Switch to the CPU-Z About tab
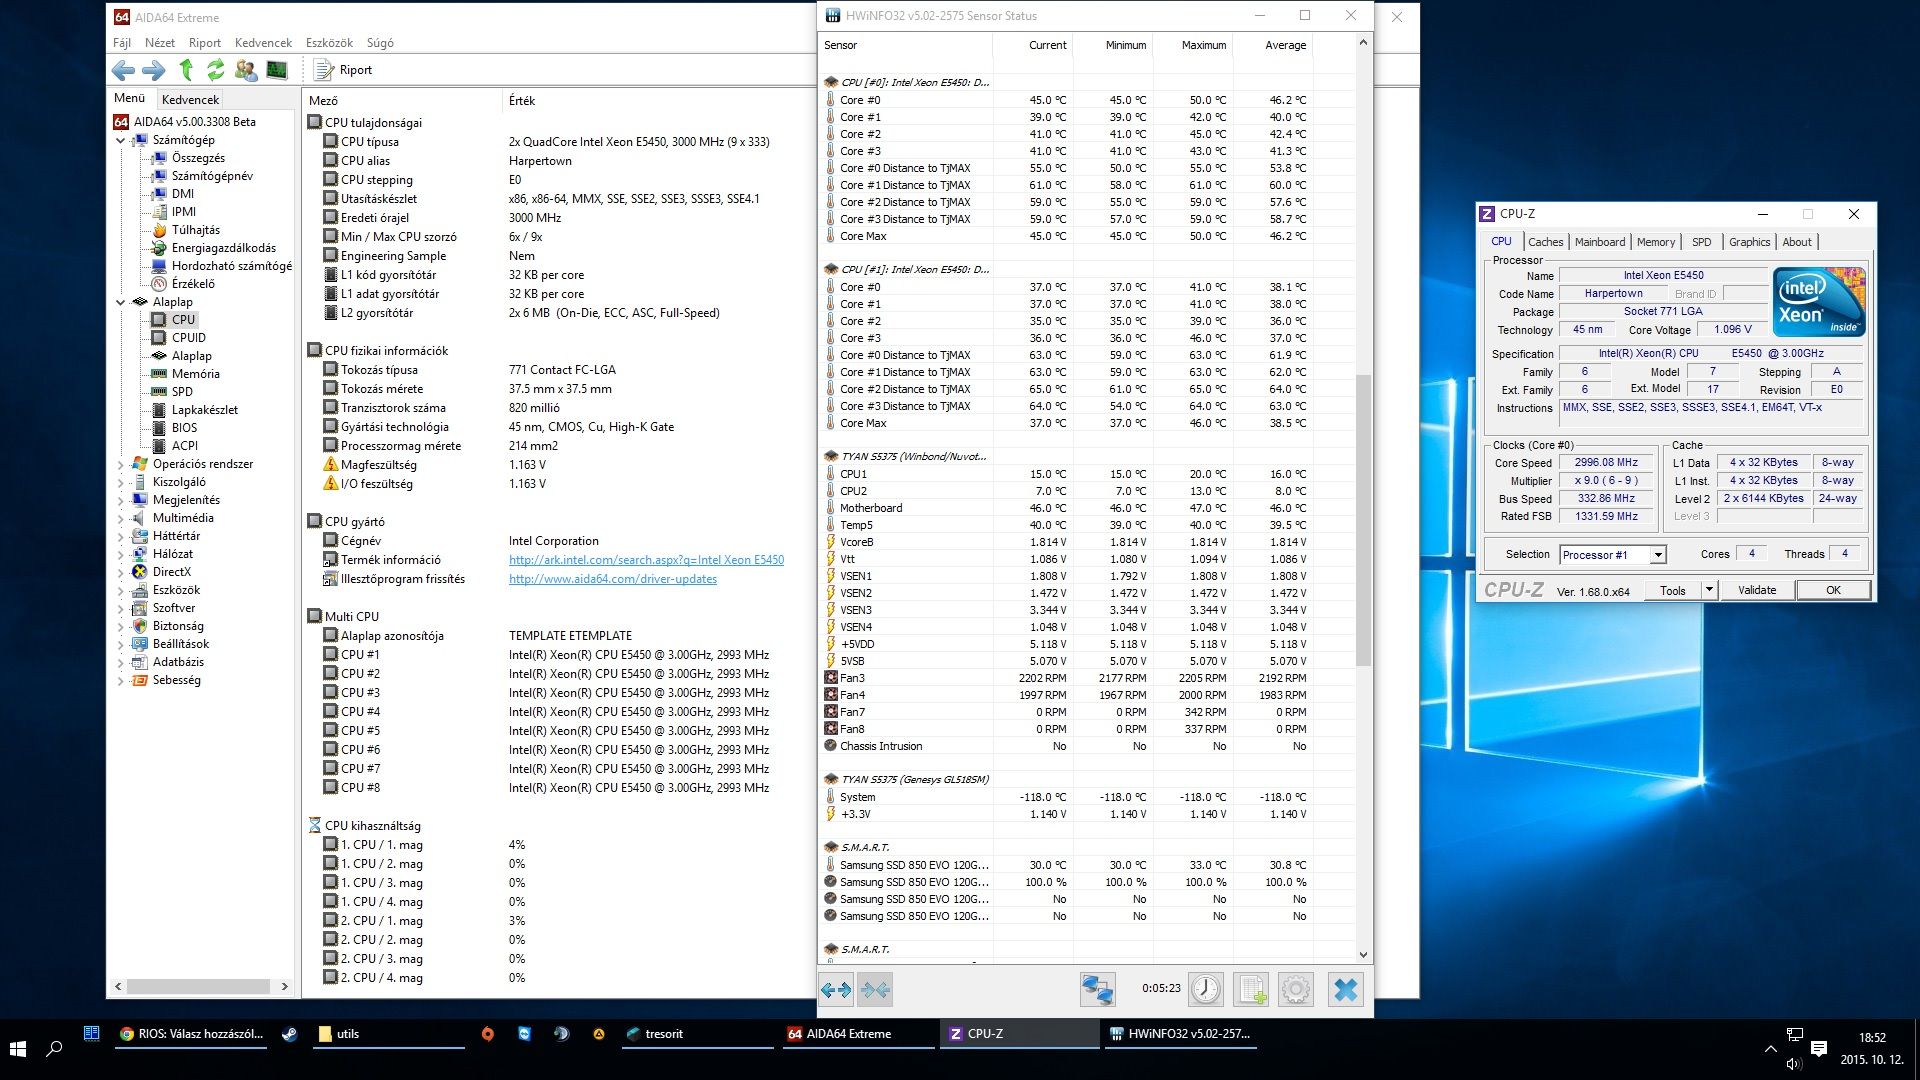Image resolution: width=1920 pixels, height=1080 pixels. tap(1796, 242)
